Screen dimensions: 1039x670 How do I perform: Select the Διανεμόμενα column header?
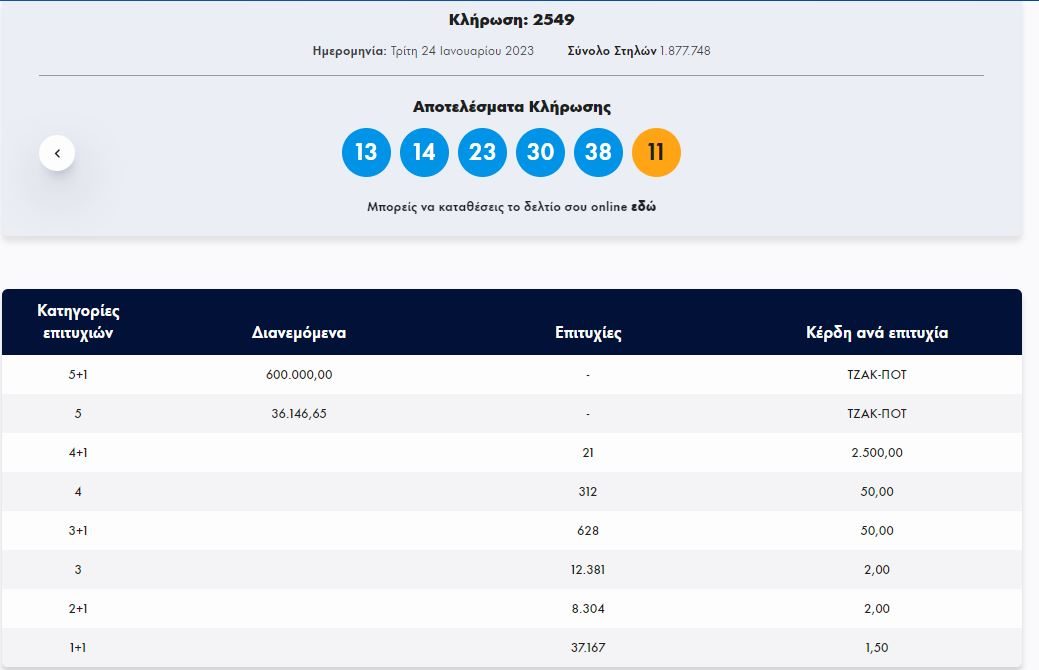299,332
